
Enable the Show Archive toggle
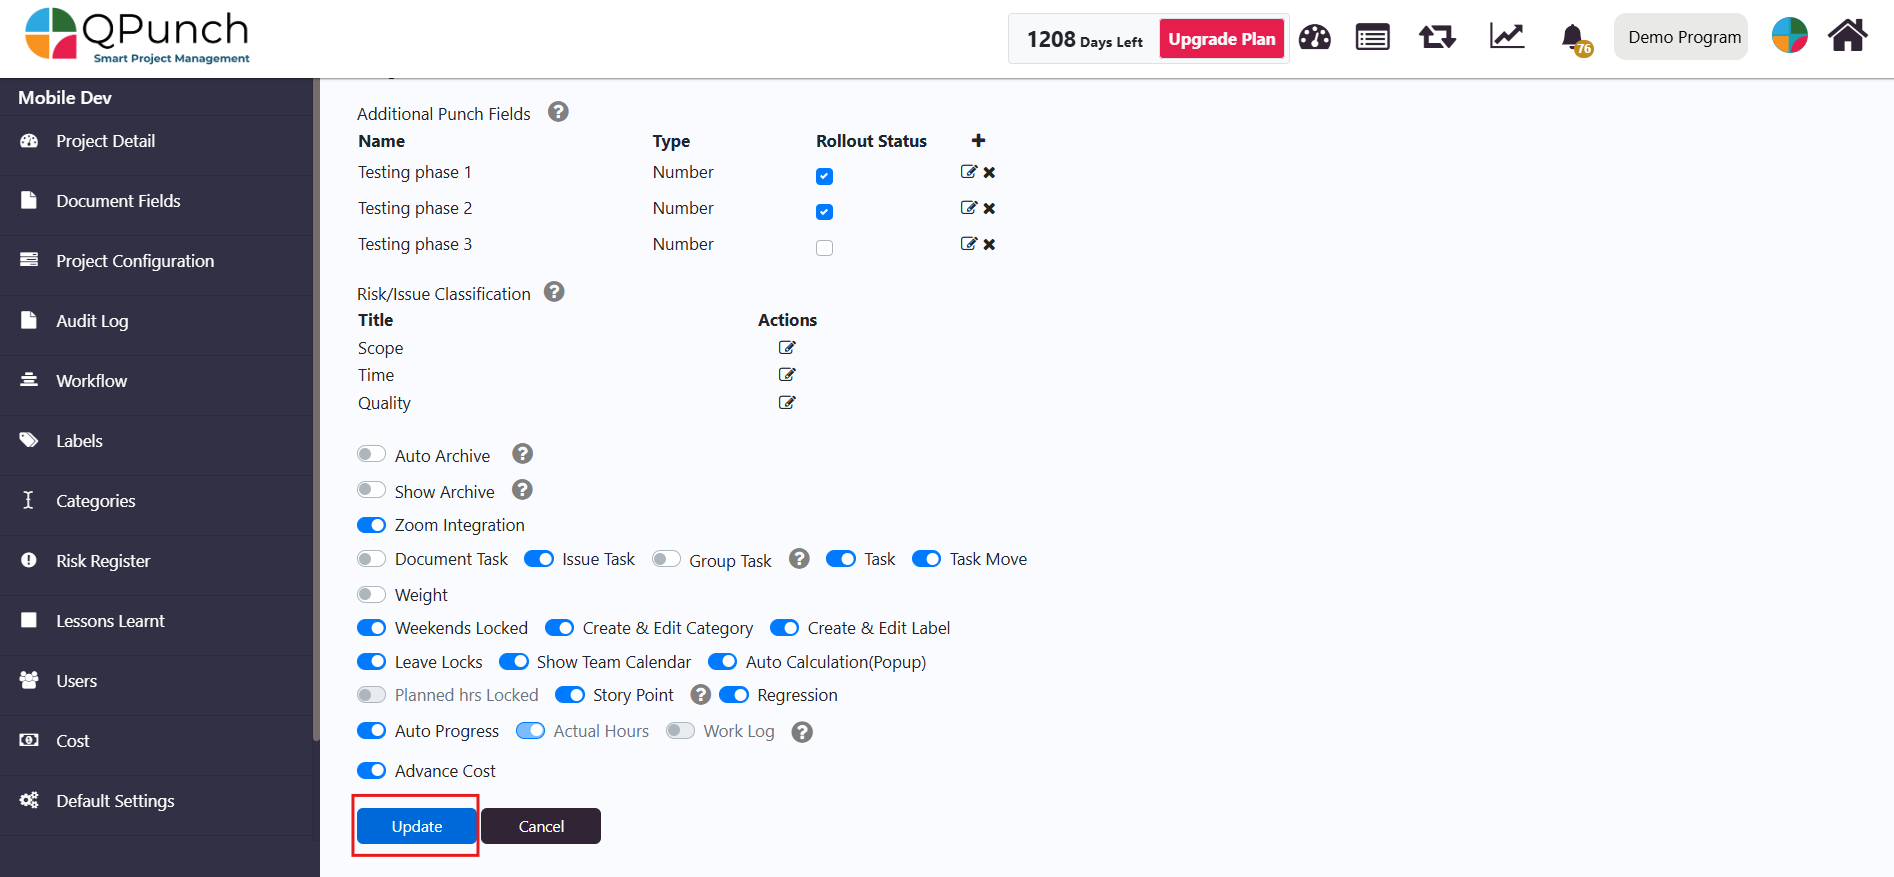coord(371,490)
